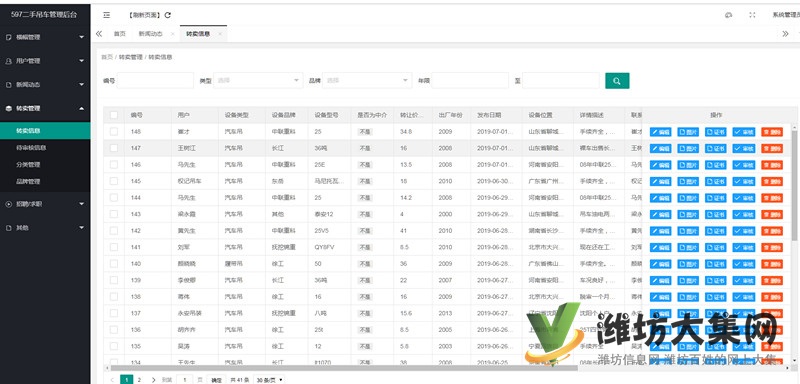This screenshot has width=800, height=384.
Task: Open the fullscreen icon in top bar
Action: pos(752,15)
